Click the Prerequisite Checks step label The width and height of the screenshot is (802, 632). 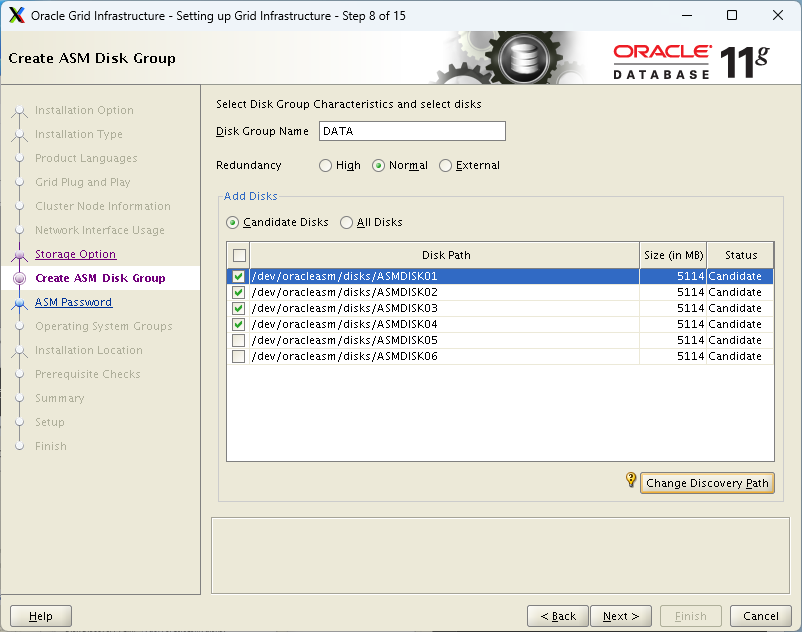coord(87,374)
